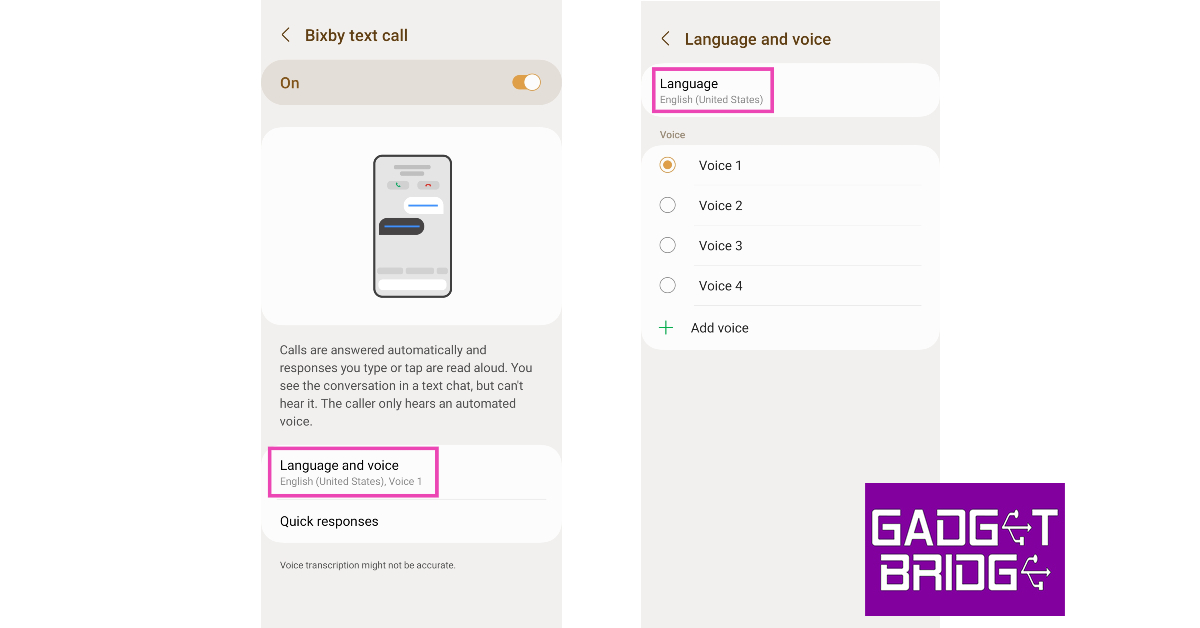
Task: Tap the Add voice label
Action: 720,328
